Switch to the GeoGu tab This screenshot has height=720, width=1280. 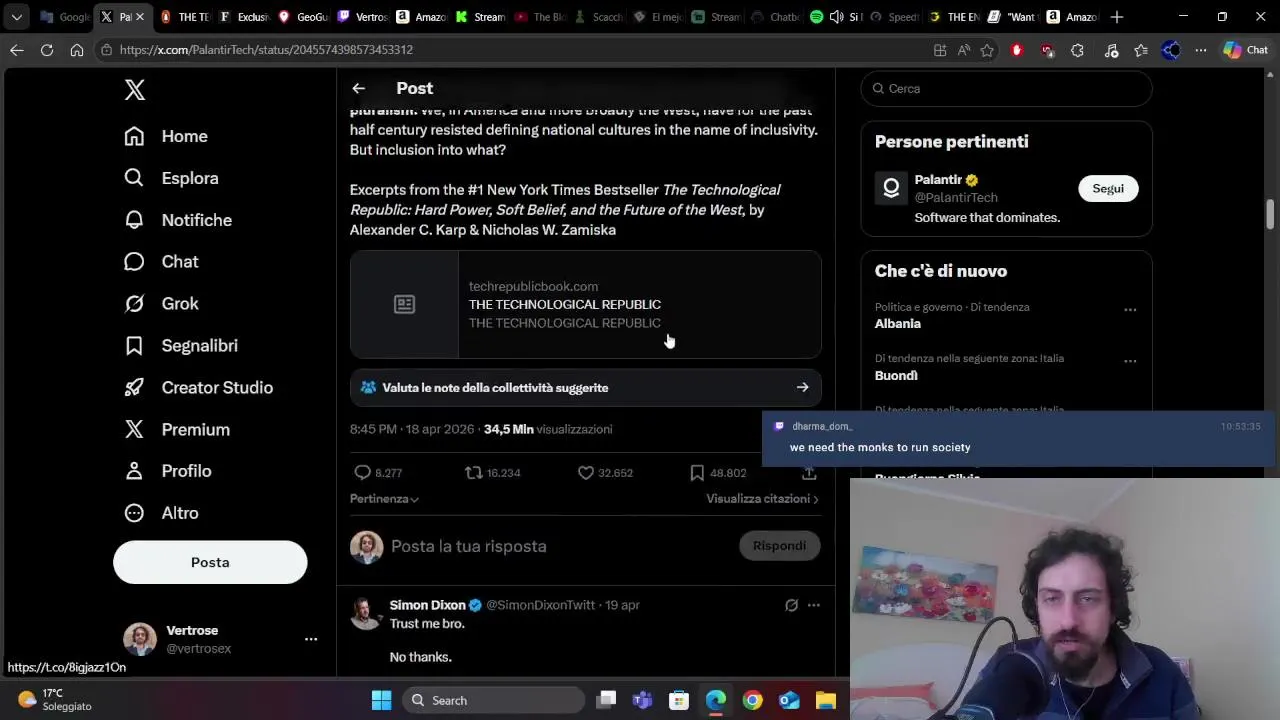pyautogui.click(x=303, y=17)
